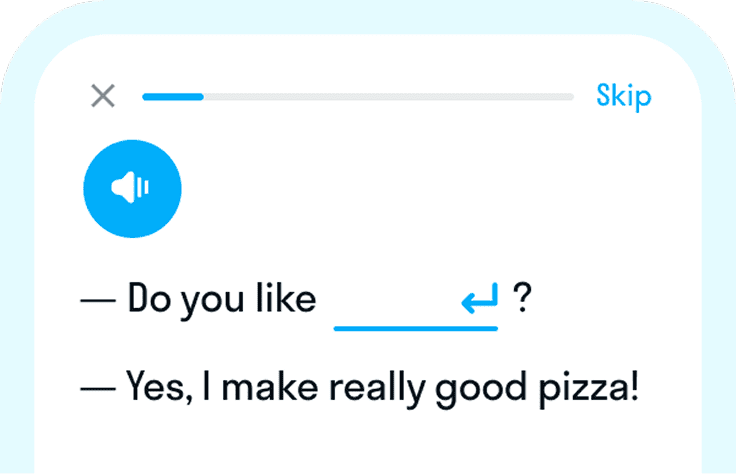Close the lesson with the X icon
The image size is (736, 474).
pyautogui.click(x=103, y=96)
